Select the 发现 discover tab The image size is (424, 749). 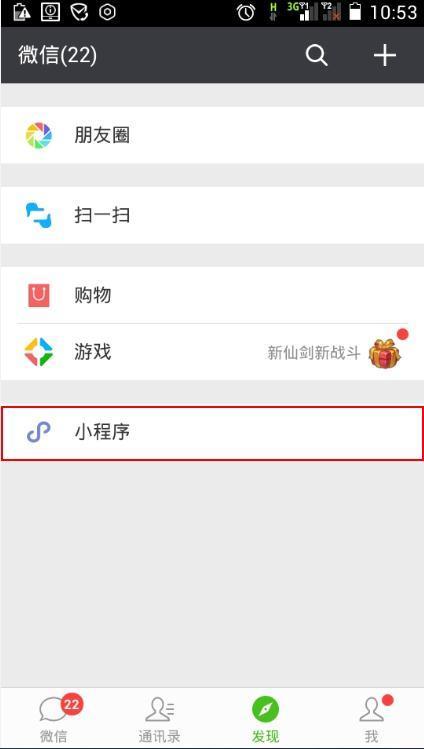coord(265,719)
